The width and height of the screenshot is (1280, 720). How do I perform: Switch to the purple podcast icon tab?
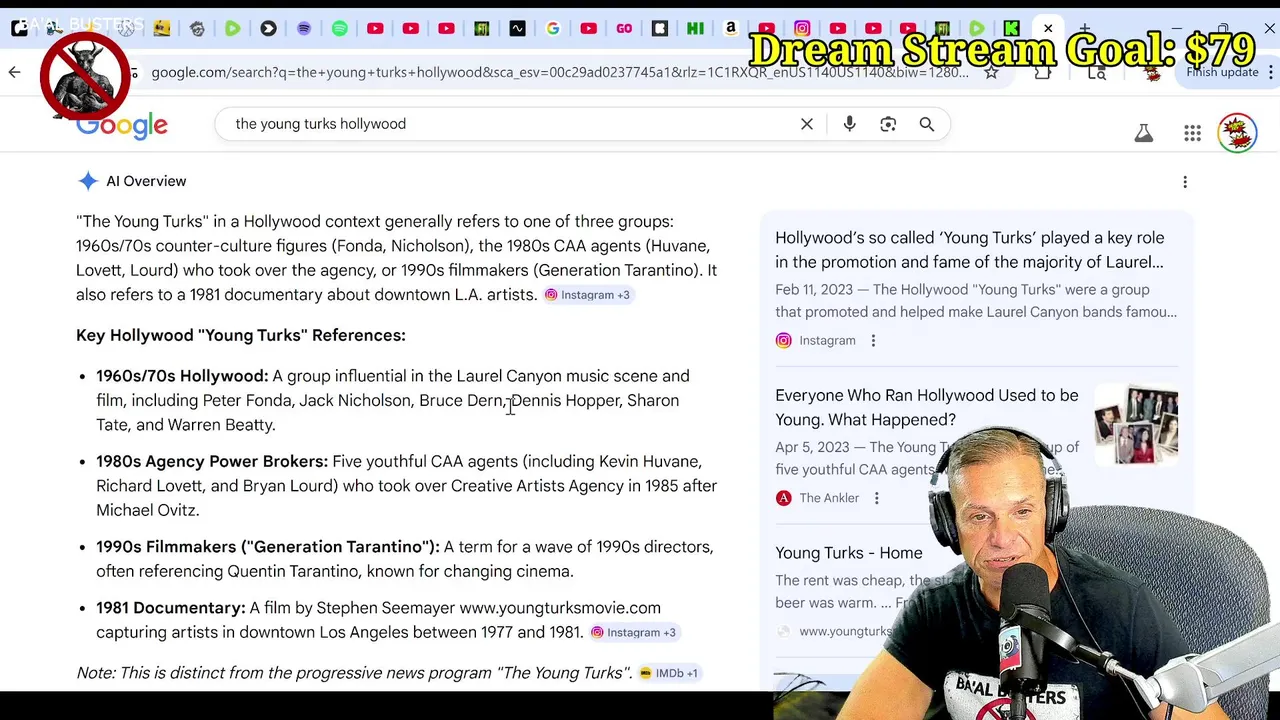tap(304, 29)
